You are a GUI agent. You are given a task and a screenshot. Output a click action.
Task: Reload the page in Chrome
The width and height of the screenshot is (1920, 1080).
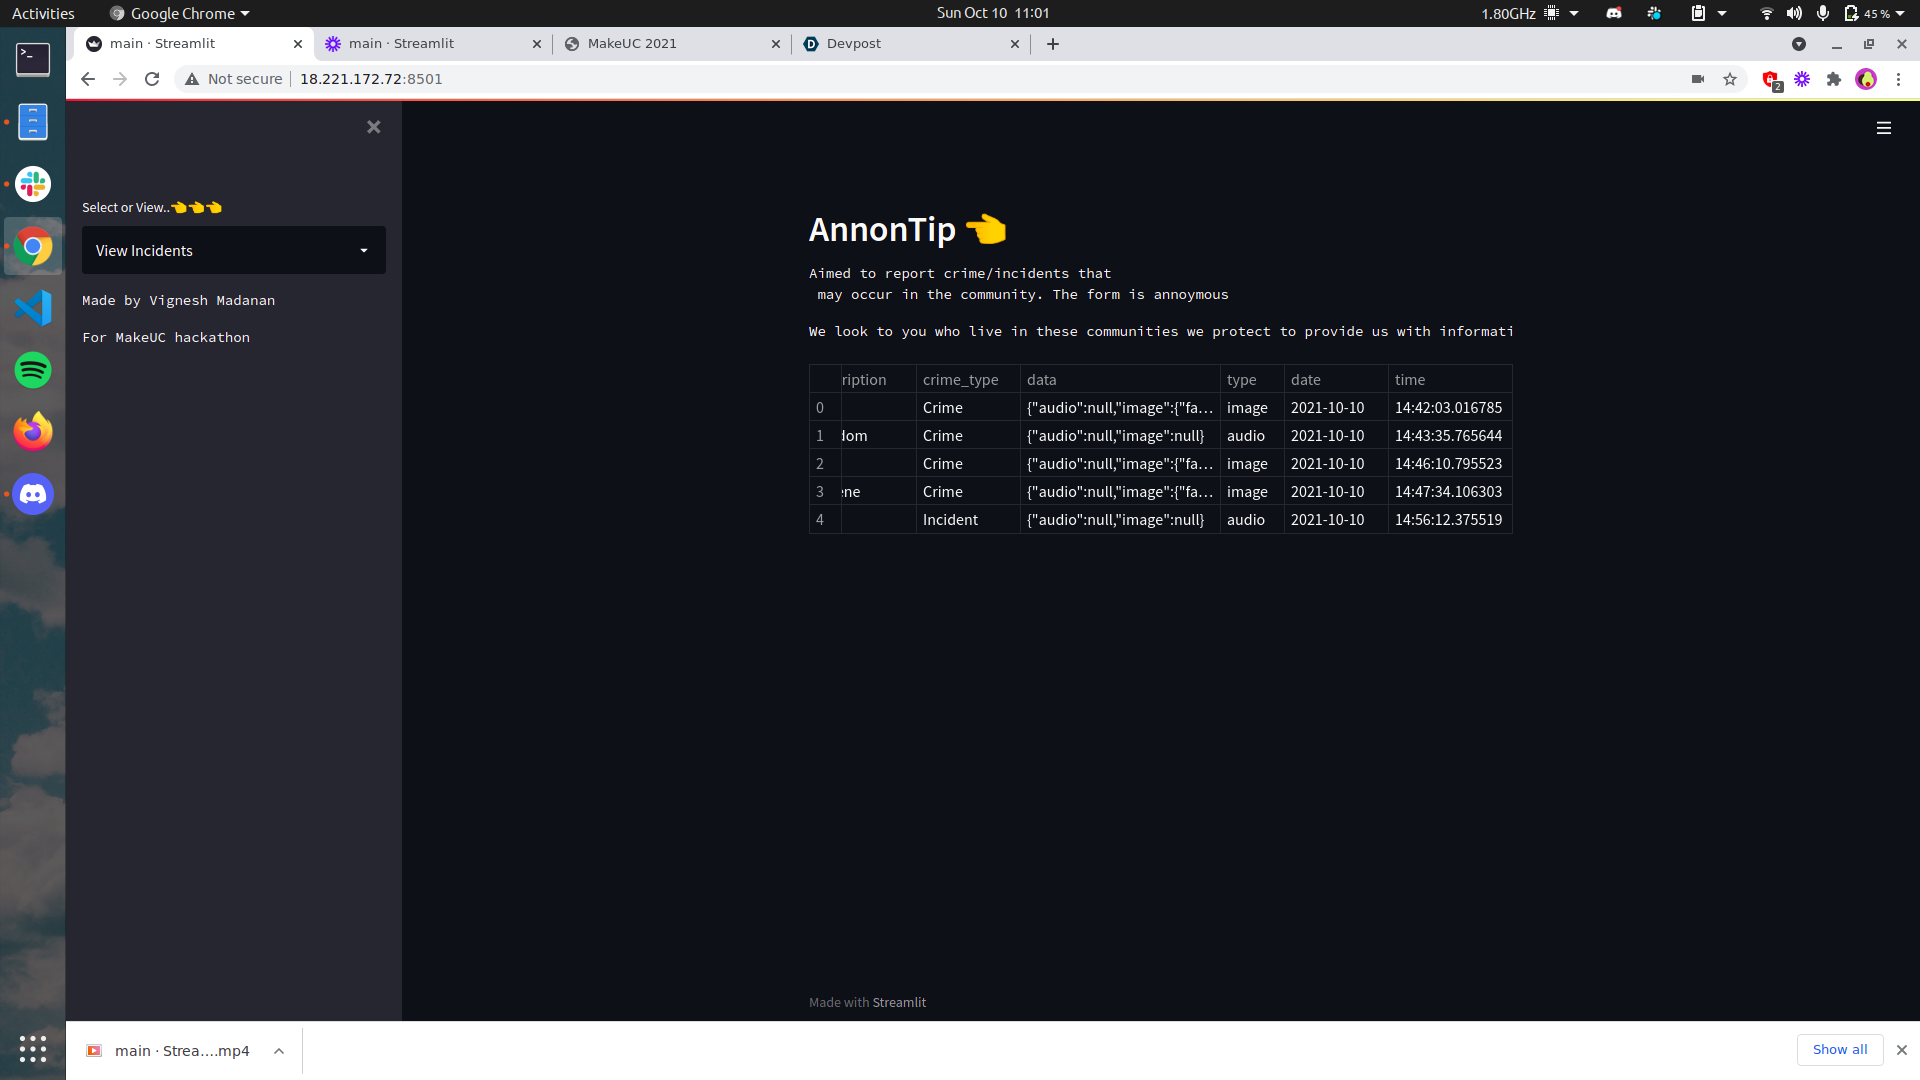click(152, 79)
